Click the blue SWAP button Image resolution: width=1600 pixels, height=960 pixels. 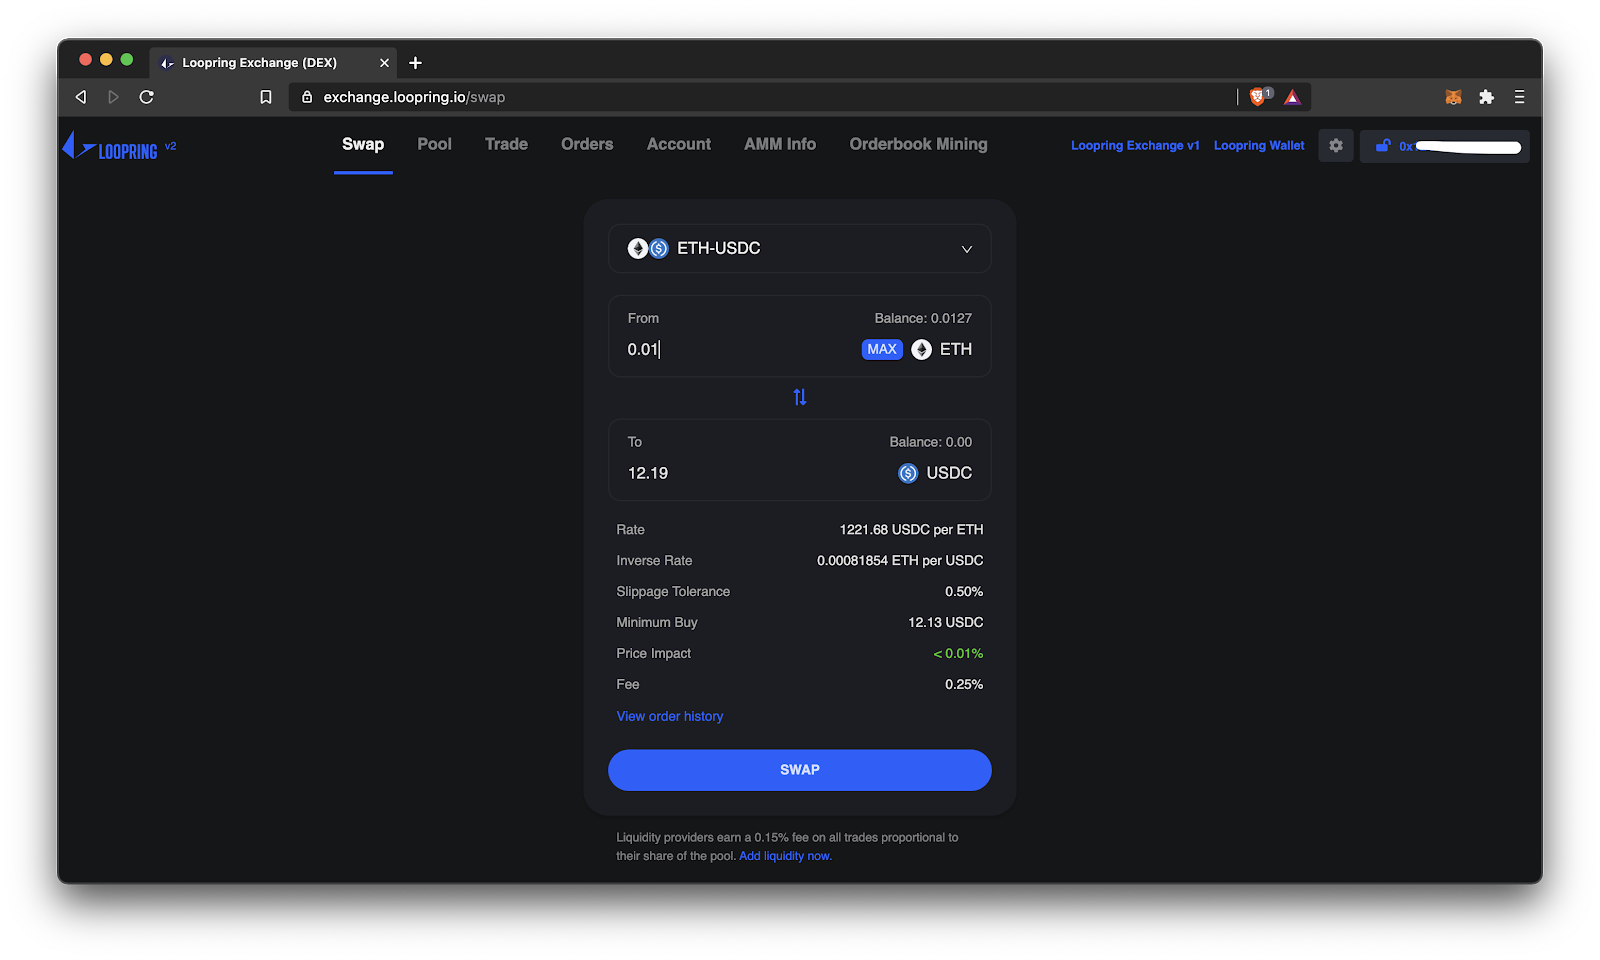(x=800, y=770)
